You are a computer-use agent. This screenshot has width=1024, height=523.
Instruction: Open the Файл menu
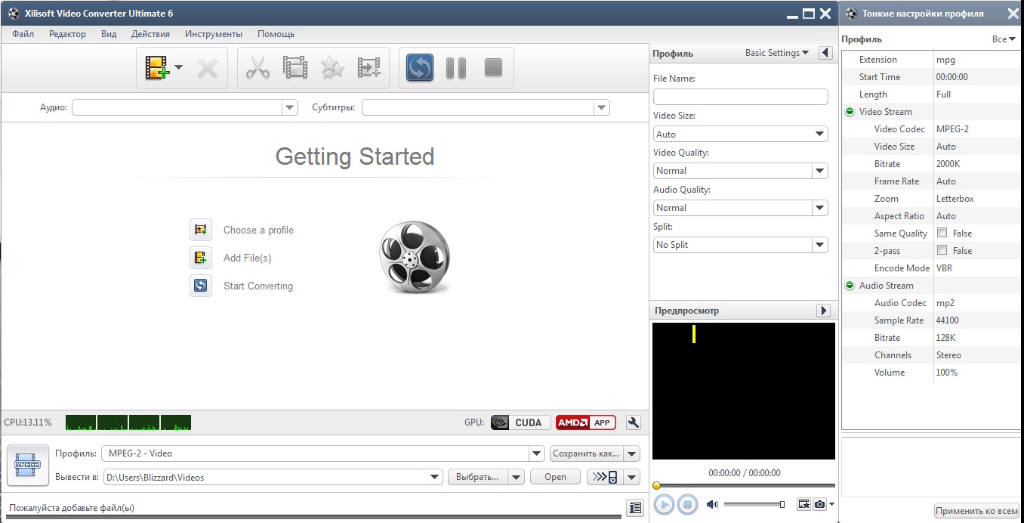tap(23, 34)
